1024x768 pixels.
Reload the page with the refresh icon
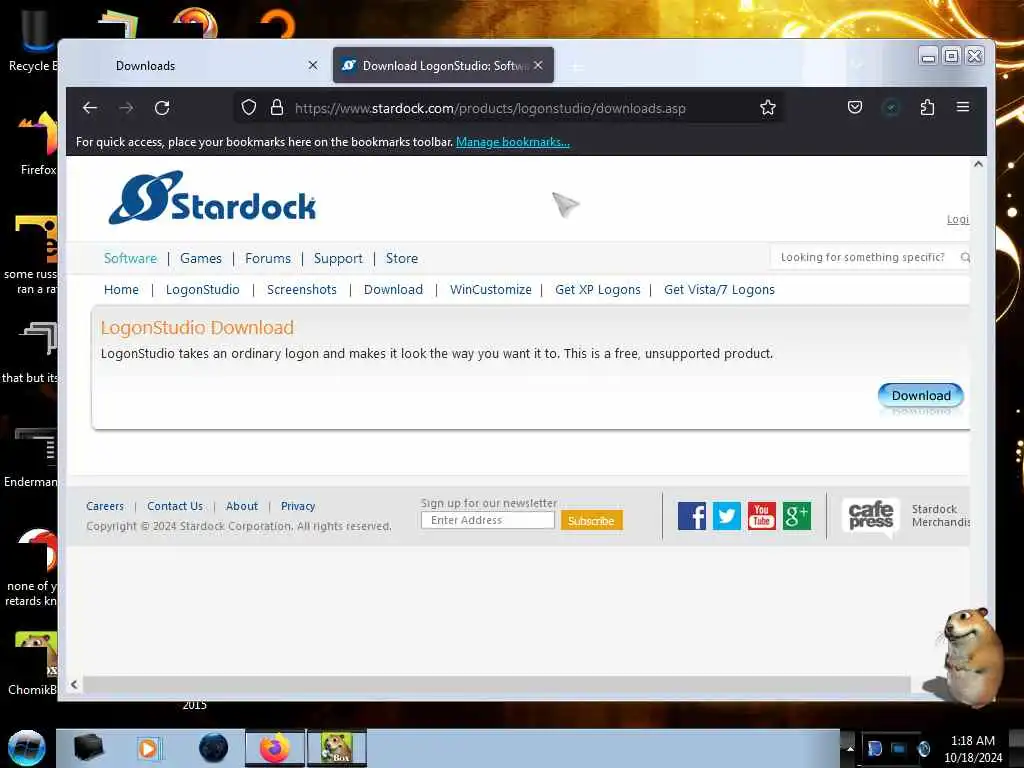162,108
